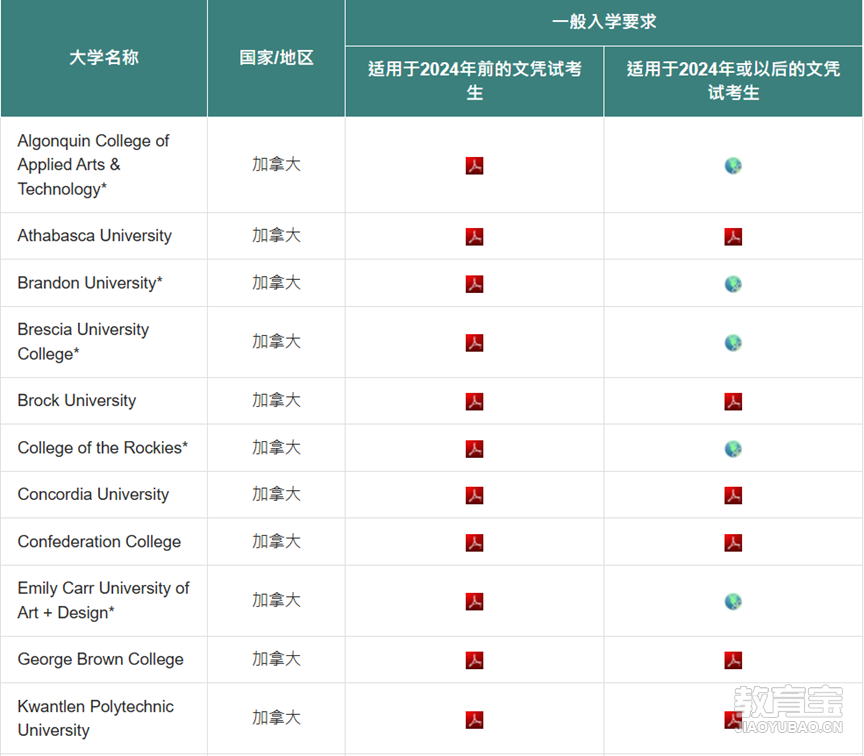Open Algonquin College pre-2024 PDF icon
This screenshot has height=756, width=864.
[474, 165]
